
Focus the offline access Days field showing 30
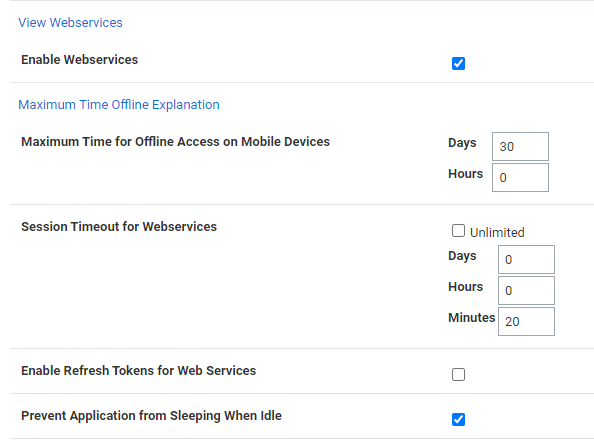coord(520,146)
